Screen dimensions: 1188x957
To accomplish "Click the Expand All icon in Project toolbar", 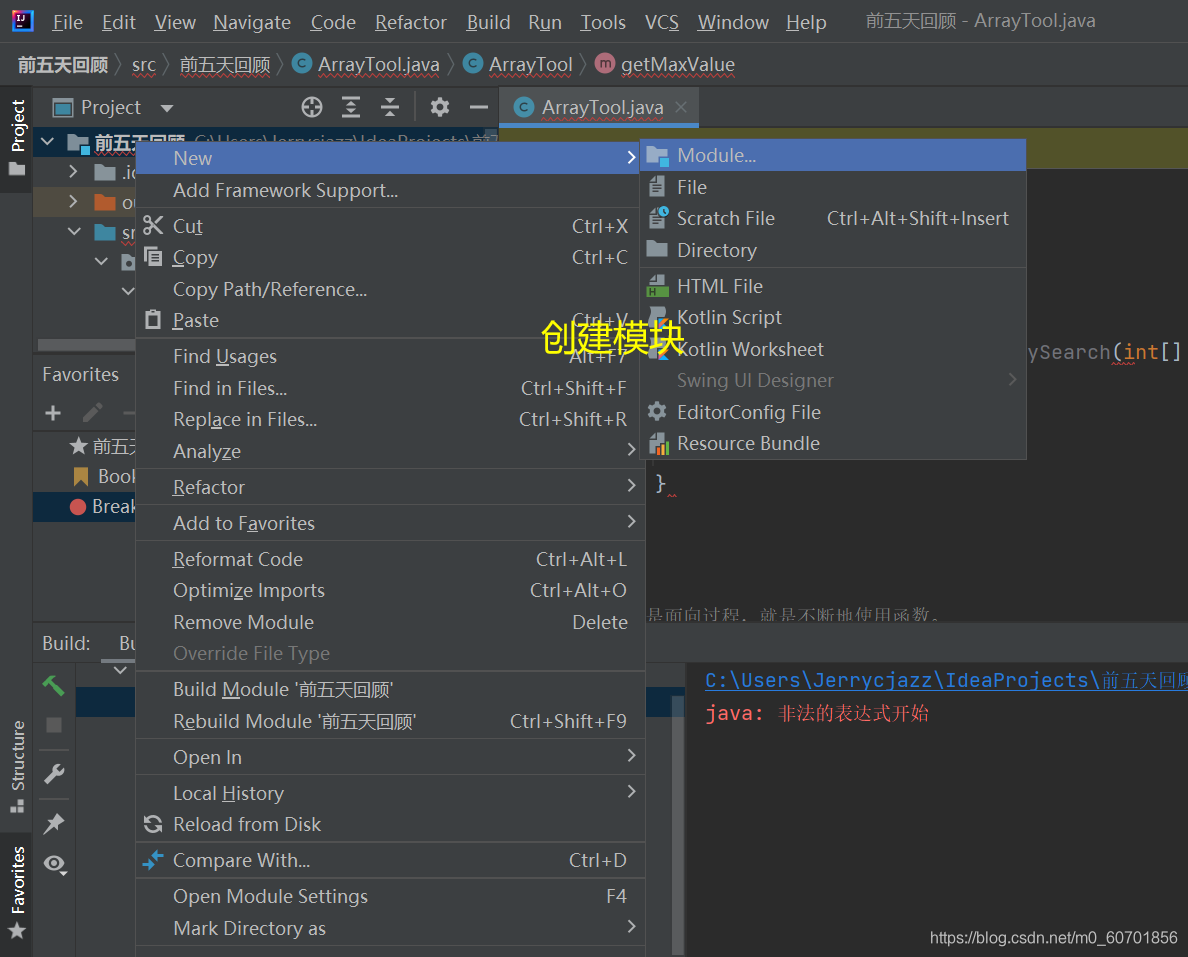I will coord(349,107).
